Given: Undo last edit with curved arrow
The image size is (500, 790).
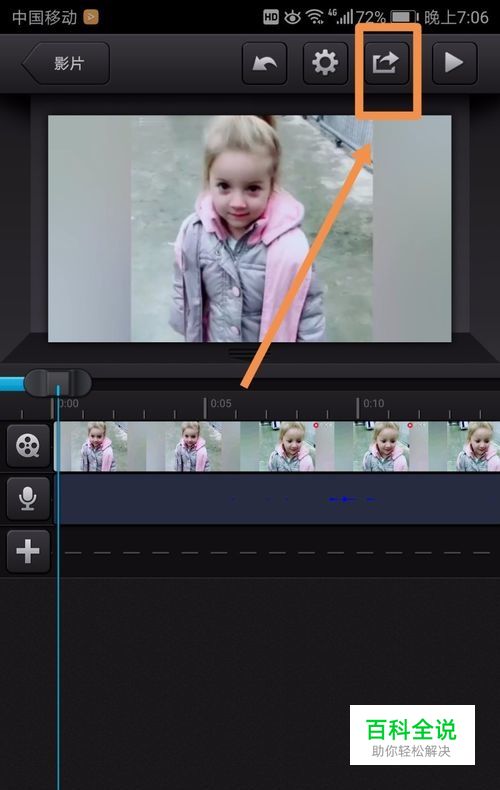Looking at the screenshot, I should [265, 63].
